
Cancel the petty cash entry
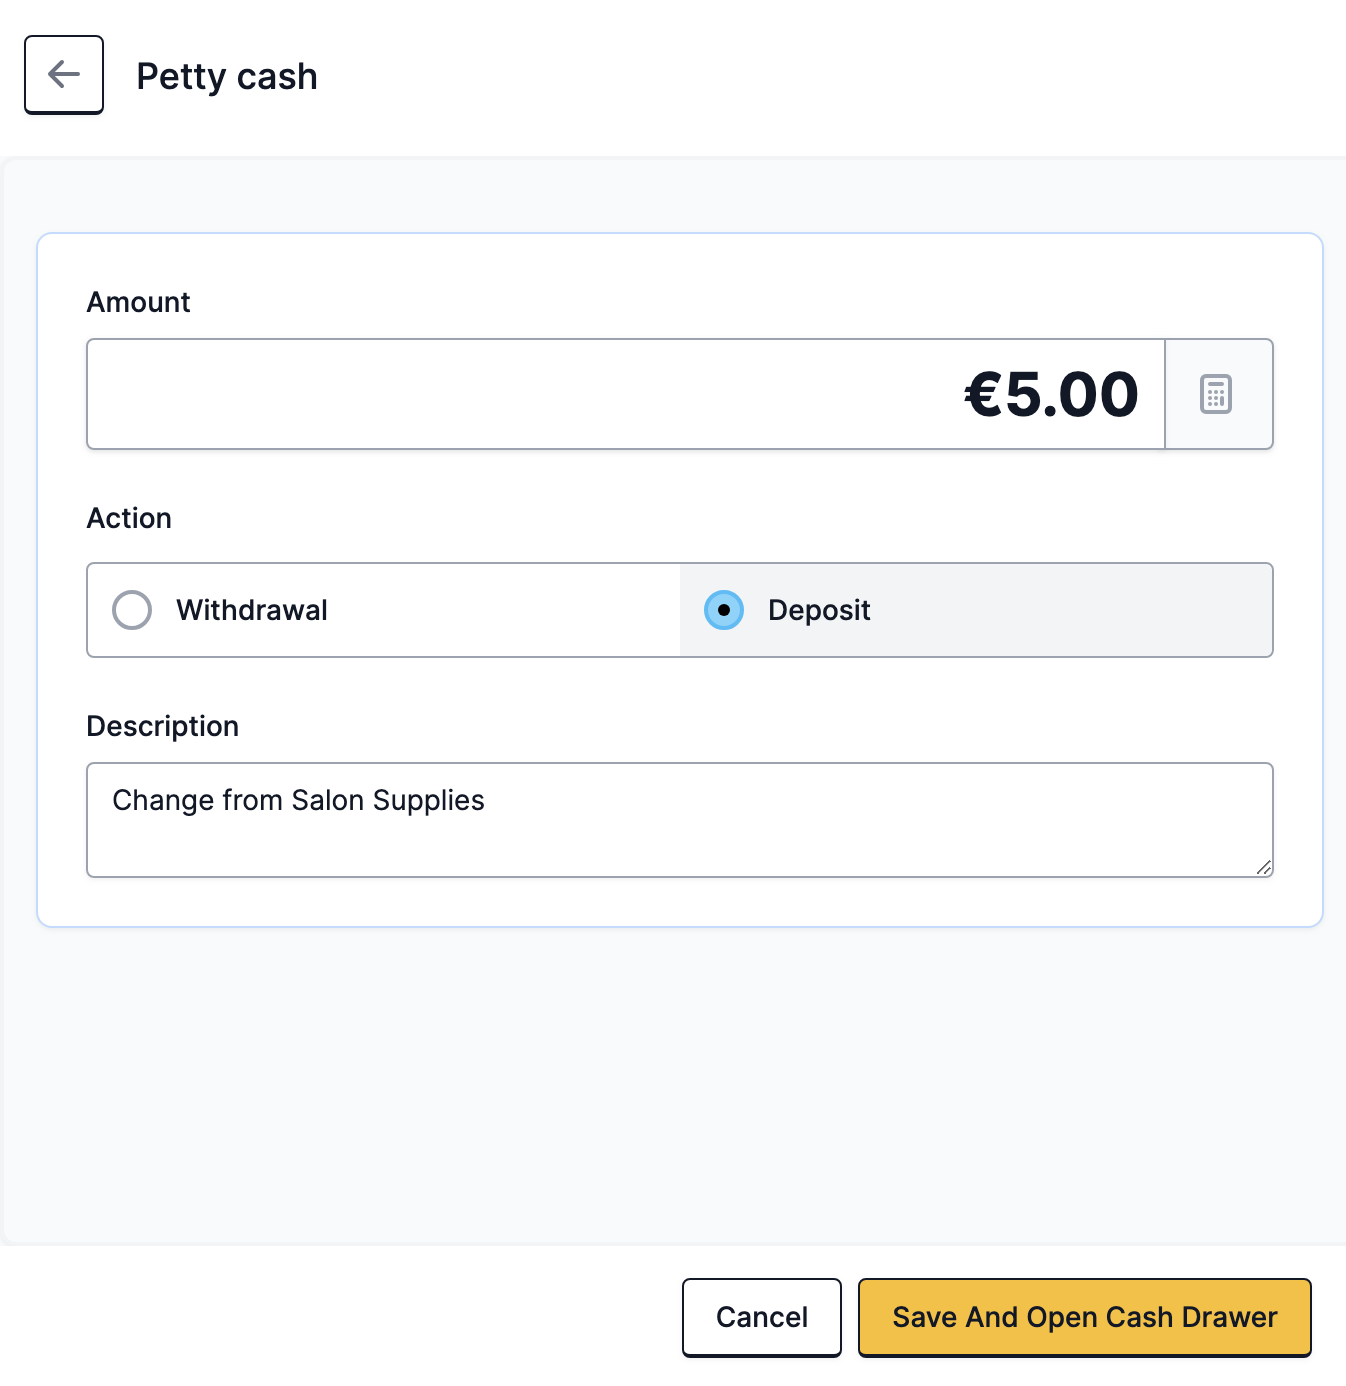pos(762,1317)
